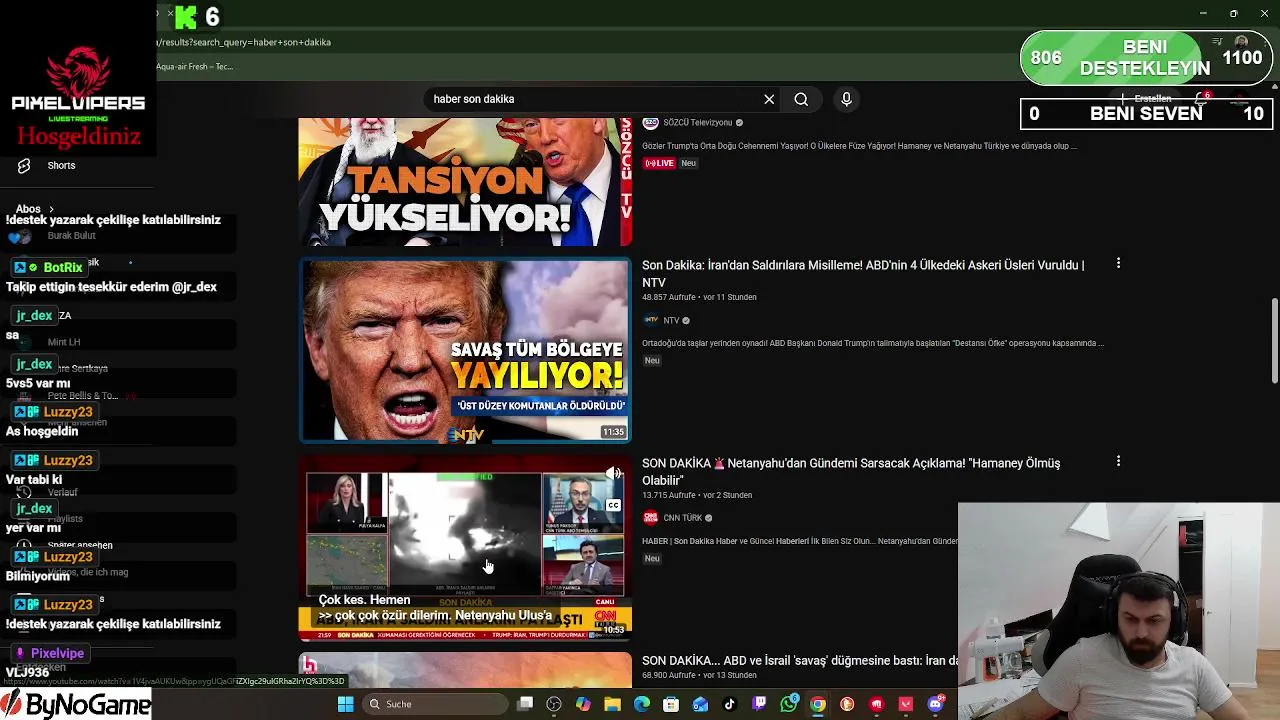Open 'Später ansehen' in sidebar
1280x720 pixels.
tap(80, 545)
